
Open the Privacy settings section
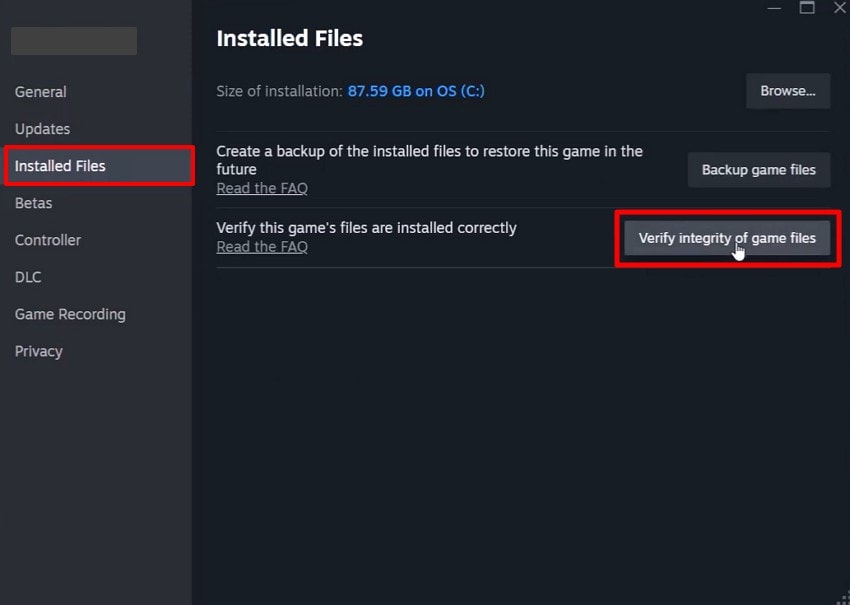(x=38, y=351)
